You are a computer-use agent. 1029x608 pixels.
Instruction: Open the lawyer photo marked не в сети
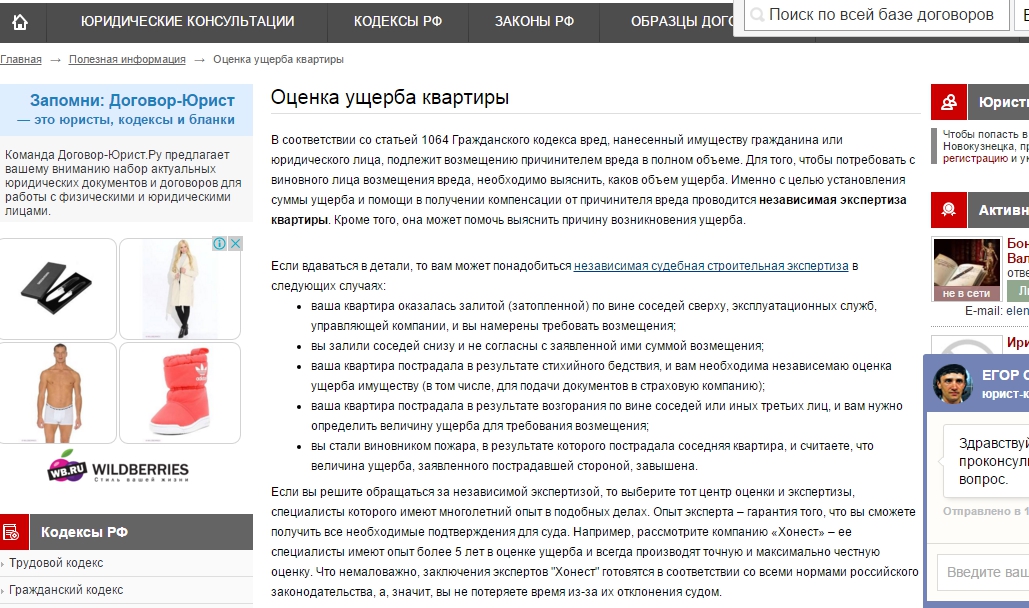point(967,269)
